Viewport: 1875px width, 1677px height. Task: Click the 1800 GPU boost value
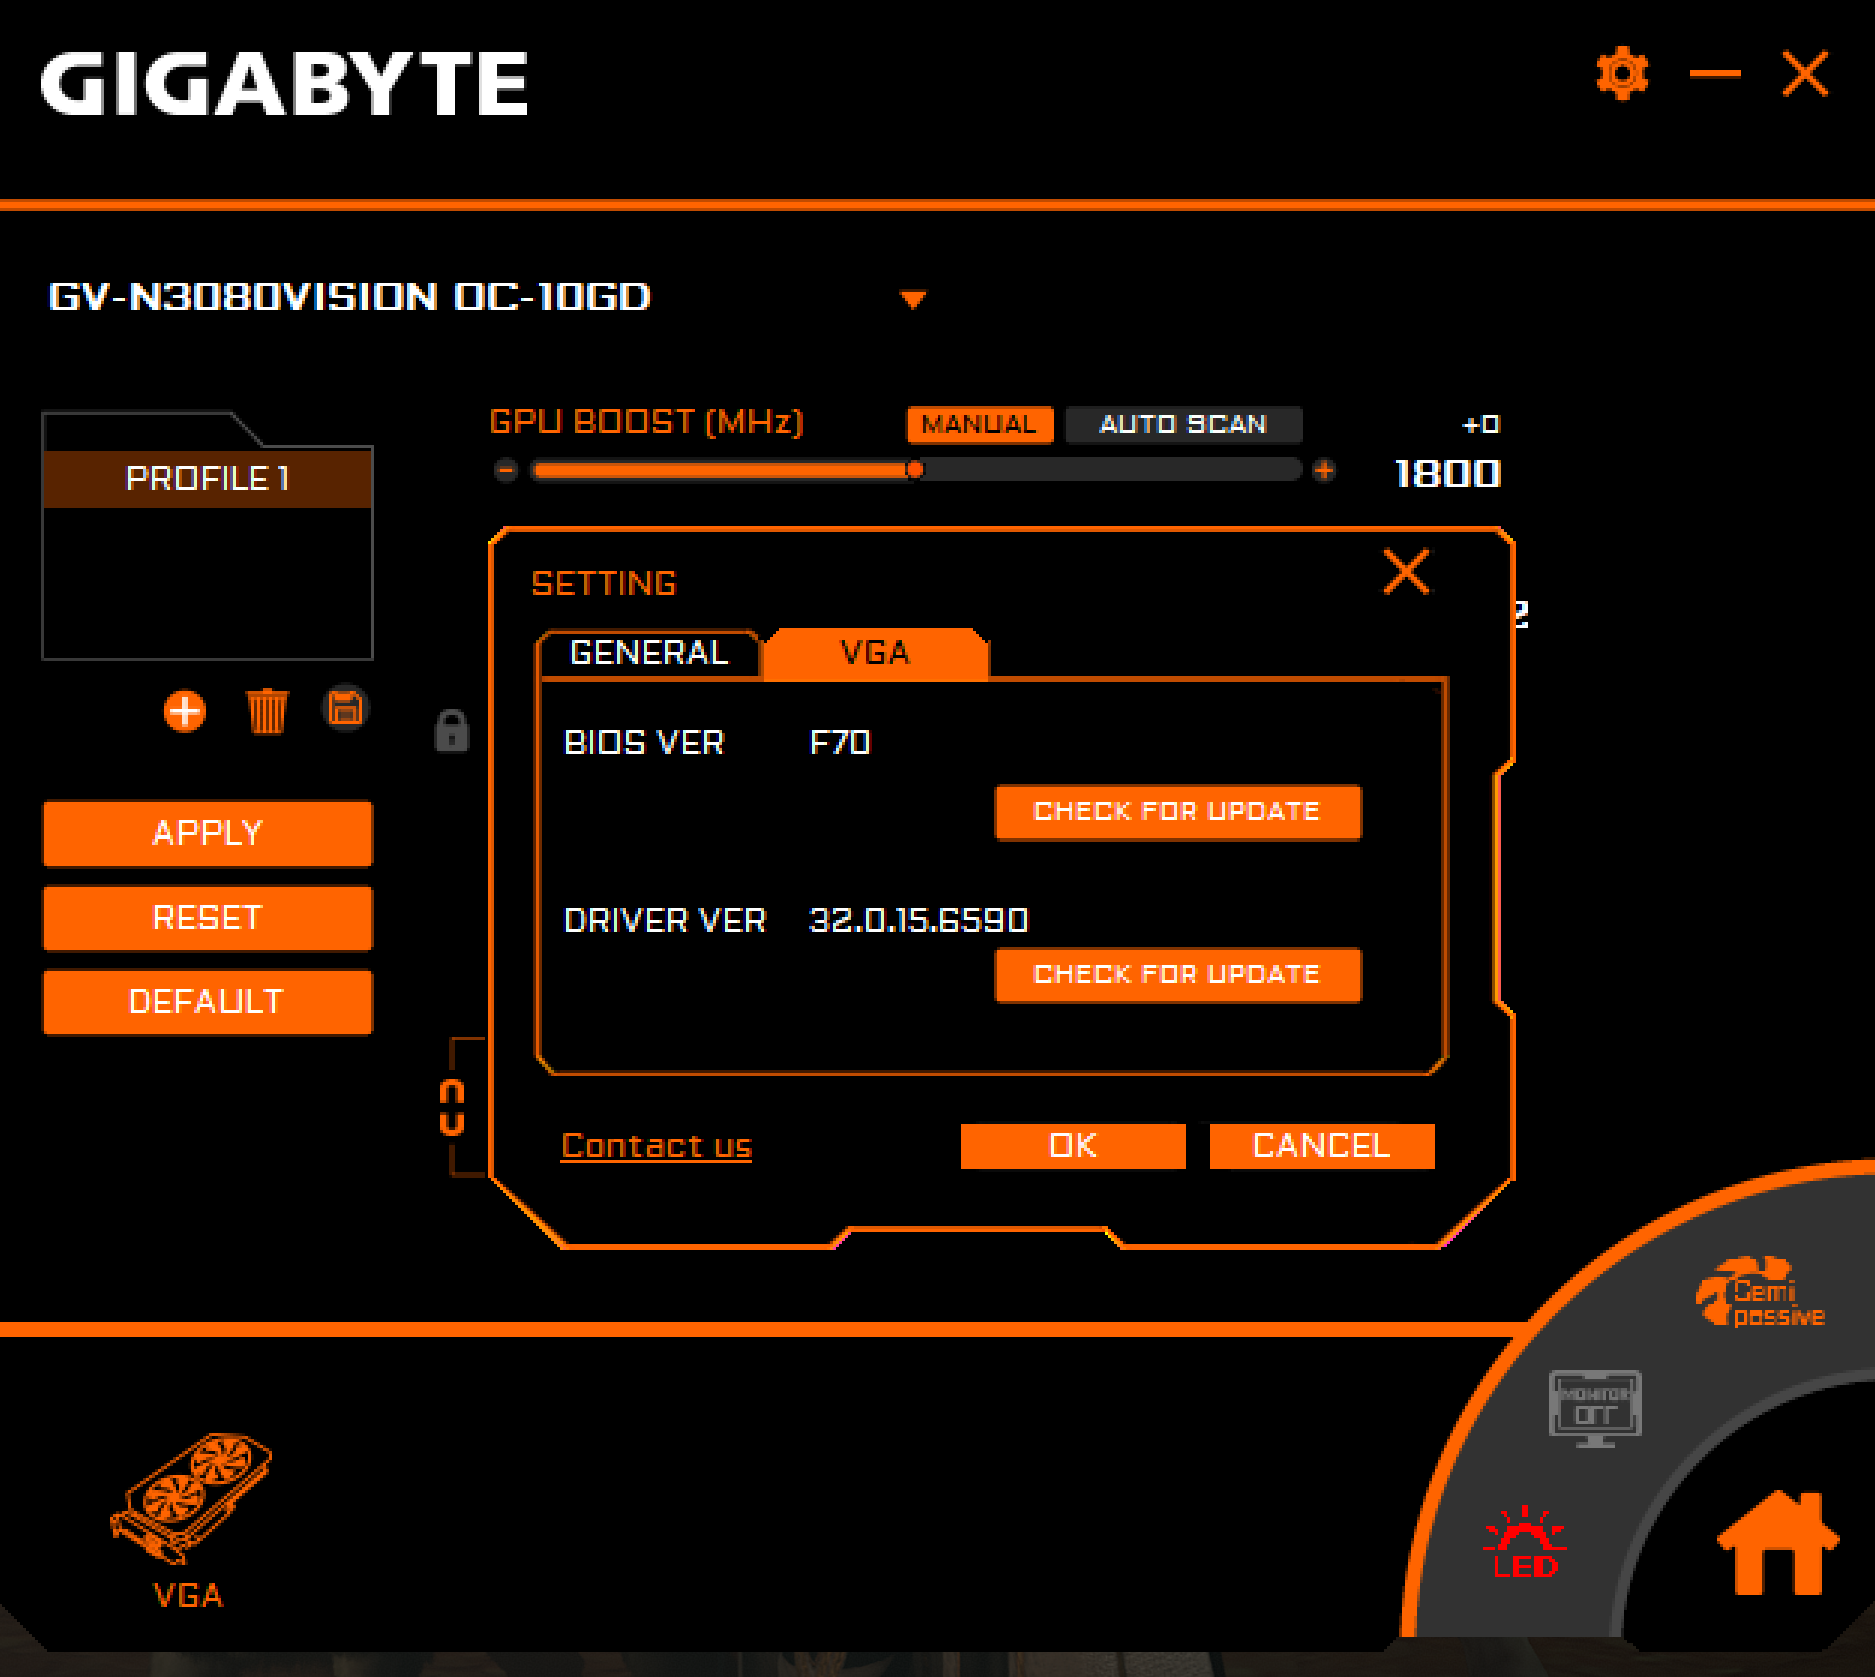click(x=1448, y=474)
